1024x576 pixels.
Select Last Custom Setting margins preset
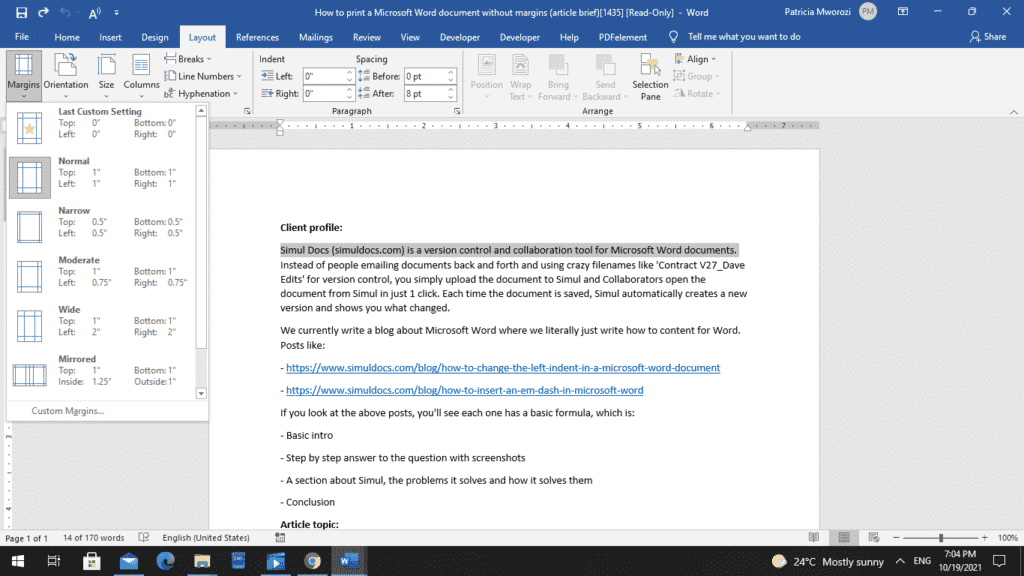point(101,127)
